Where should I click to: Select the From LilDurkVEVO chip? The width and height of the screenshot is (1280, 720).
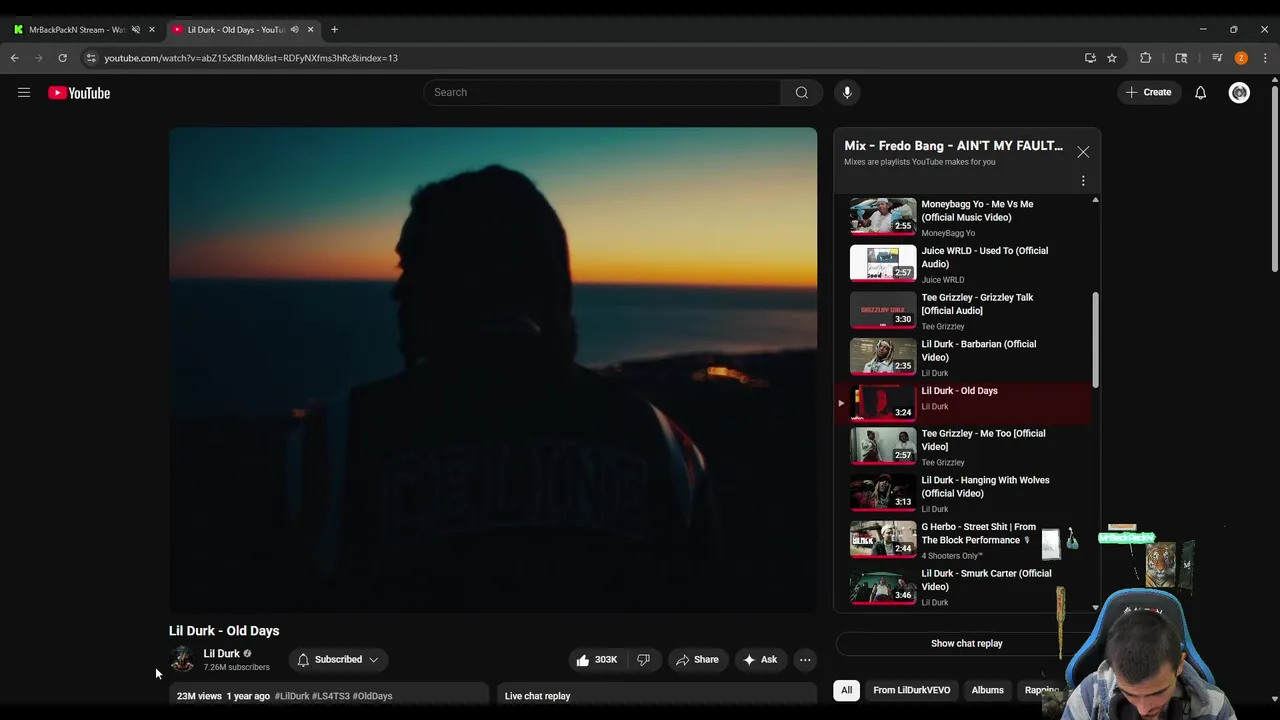[x=912, y=690]
